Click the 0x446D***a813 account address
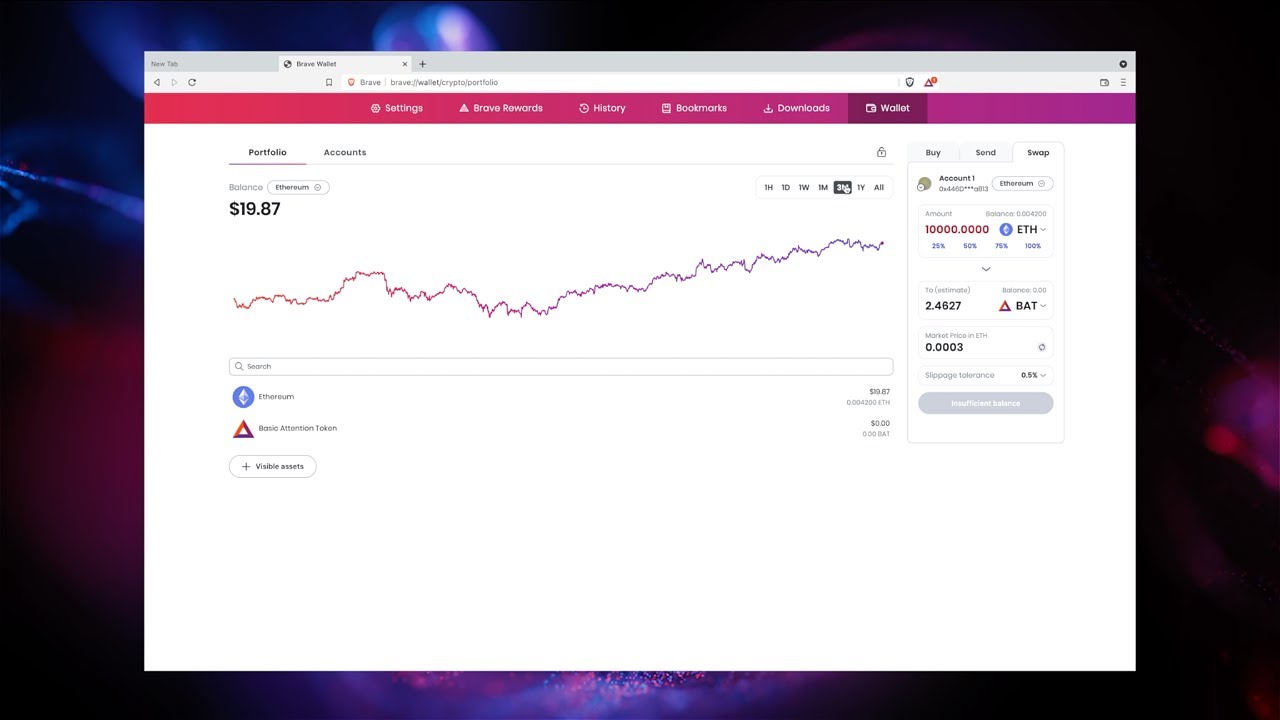The width and height of the screenshot is (1280, 720). [x=963, y=189]
